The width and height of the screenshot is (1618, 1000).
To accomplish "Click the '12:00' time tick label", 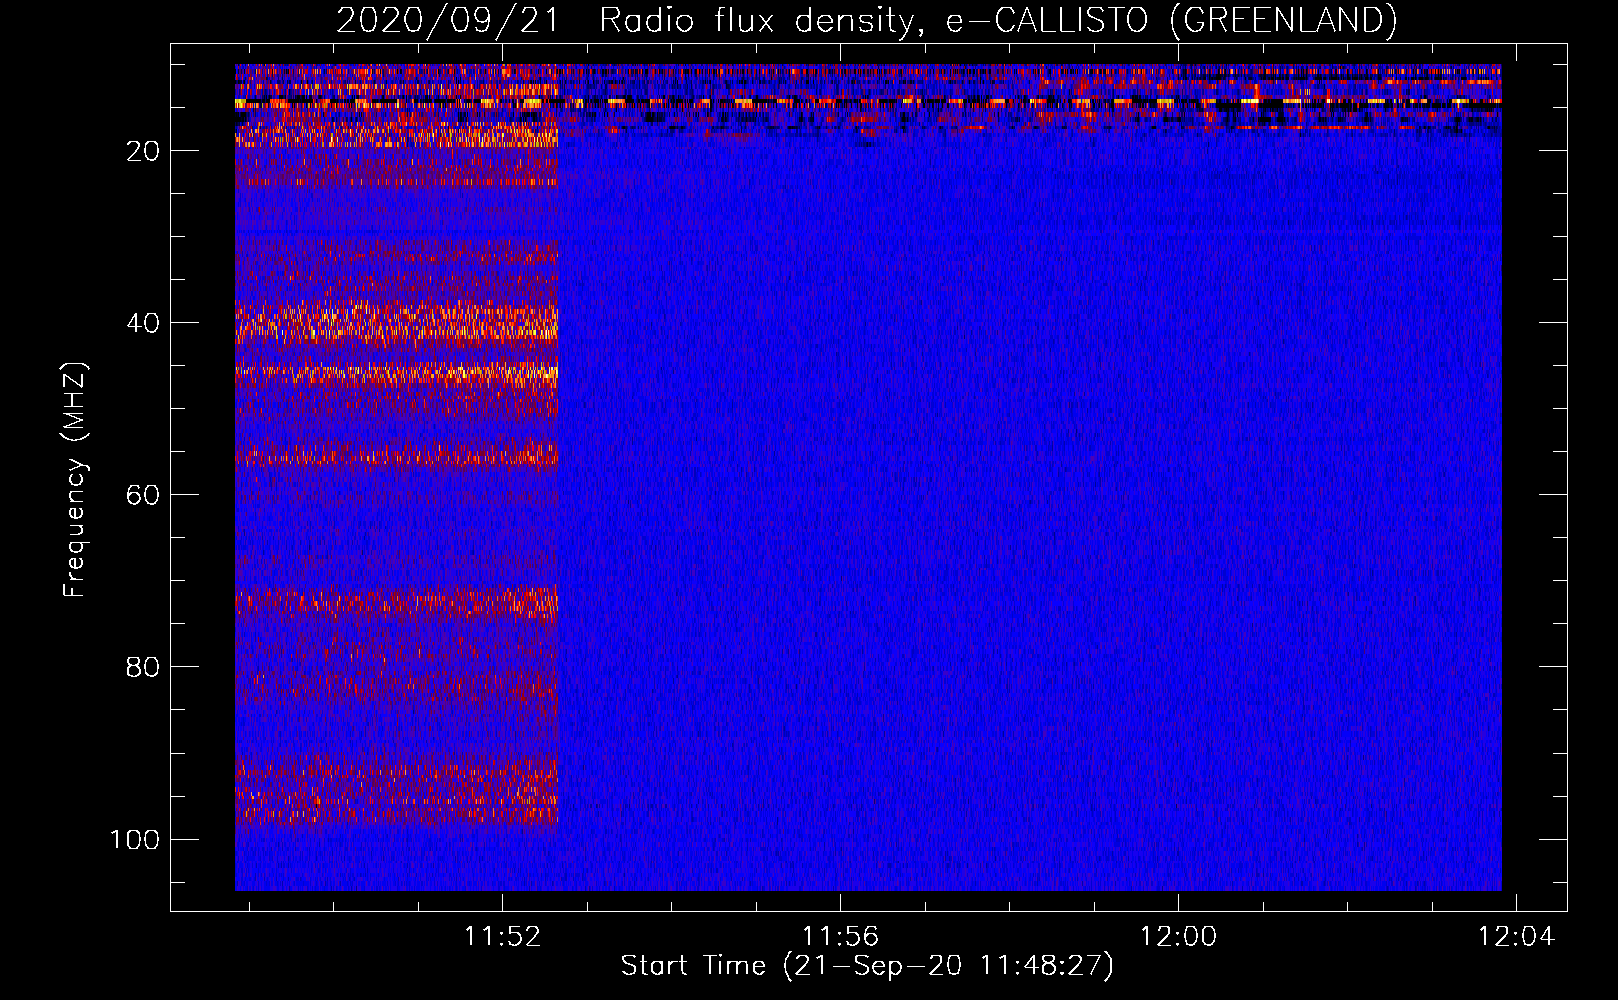I will pos(1178,937).
